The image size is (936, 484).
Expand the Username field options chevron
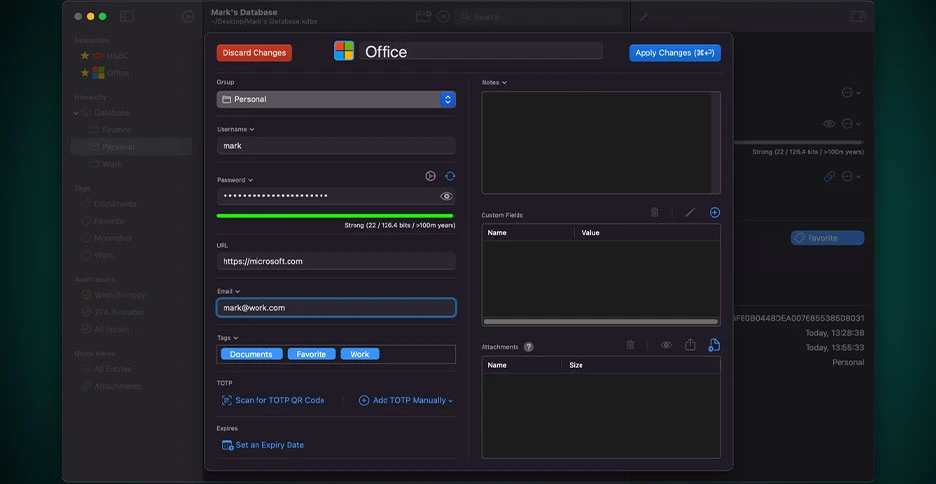[x=252, y=130]
